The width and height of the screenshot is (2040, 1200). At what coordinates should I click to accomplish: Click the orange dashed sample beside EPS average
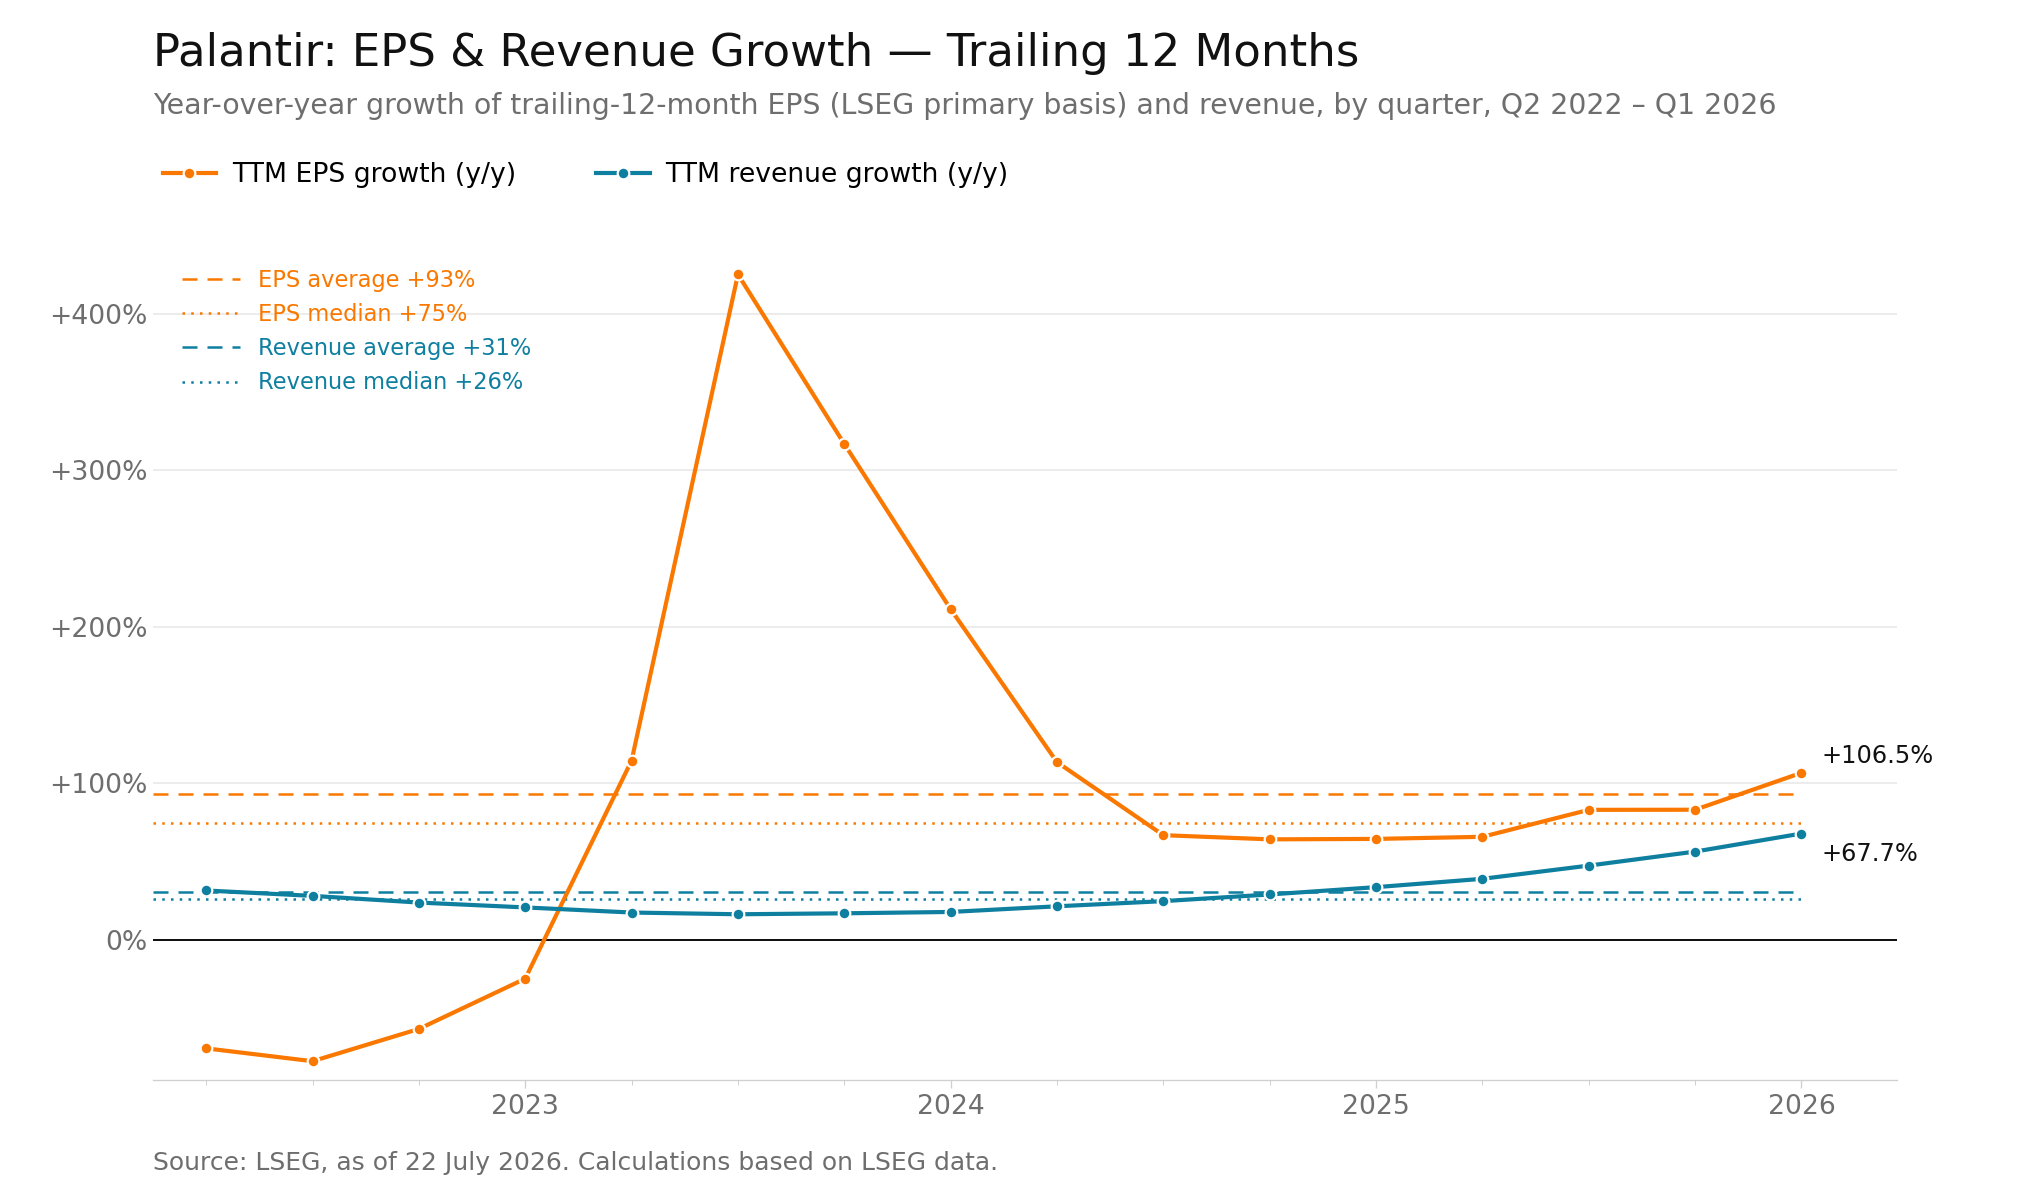[x=211, y=280]
